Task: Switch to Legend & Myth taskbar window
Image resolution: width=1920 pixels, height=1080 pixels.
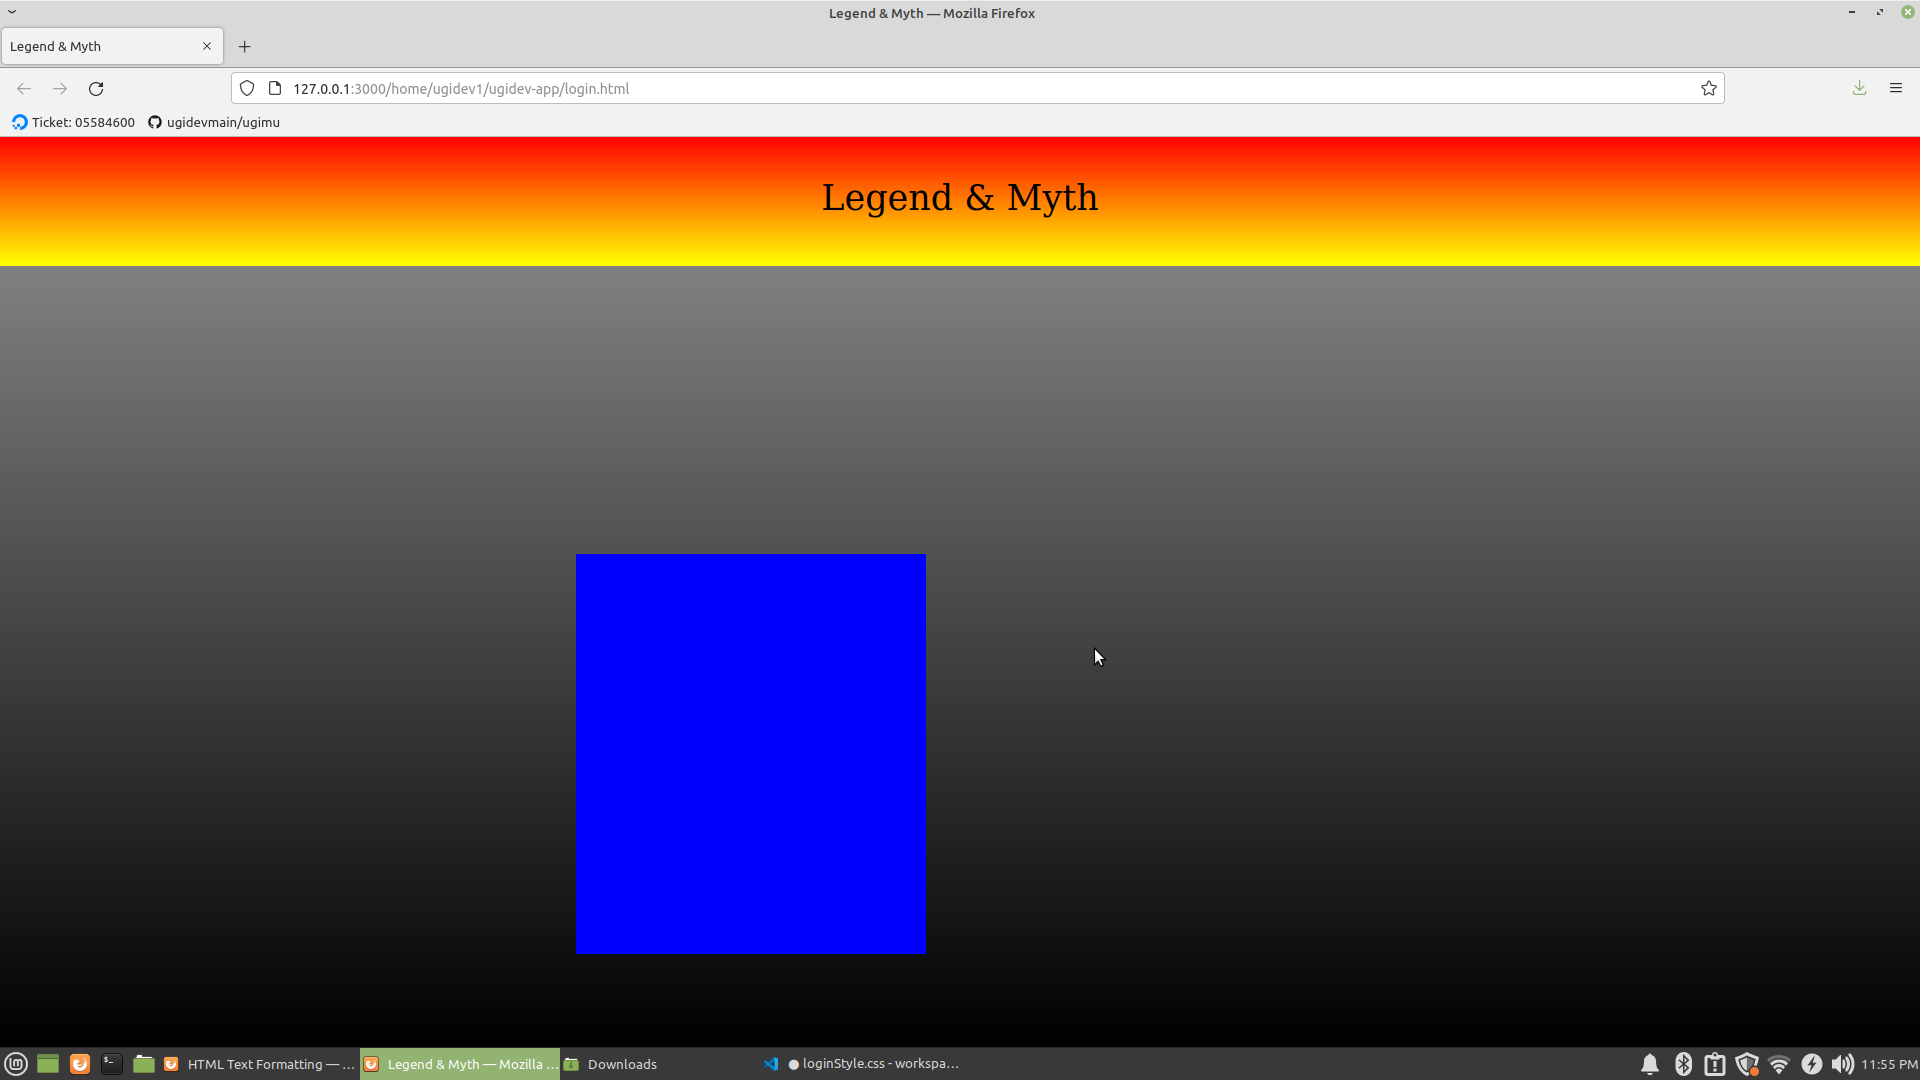Action: 460,1064
